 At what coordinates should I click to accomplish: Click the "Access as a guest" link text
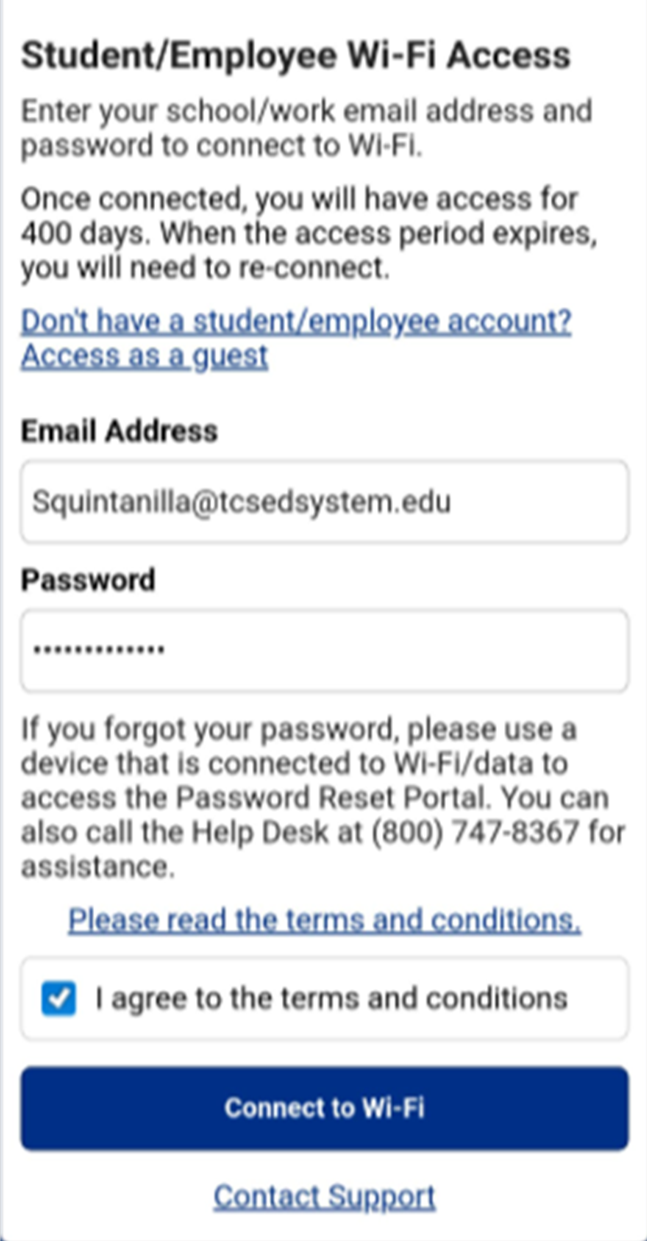tap(144, 355)
